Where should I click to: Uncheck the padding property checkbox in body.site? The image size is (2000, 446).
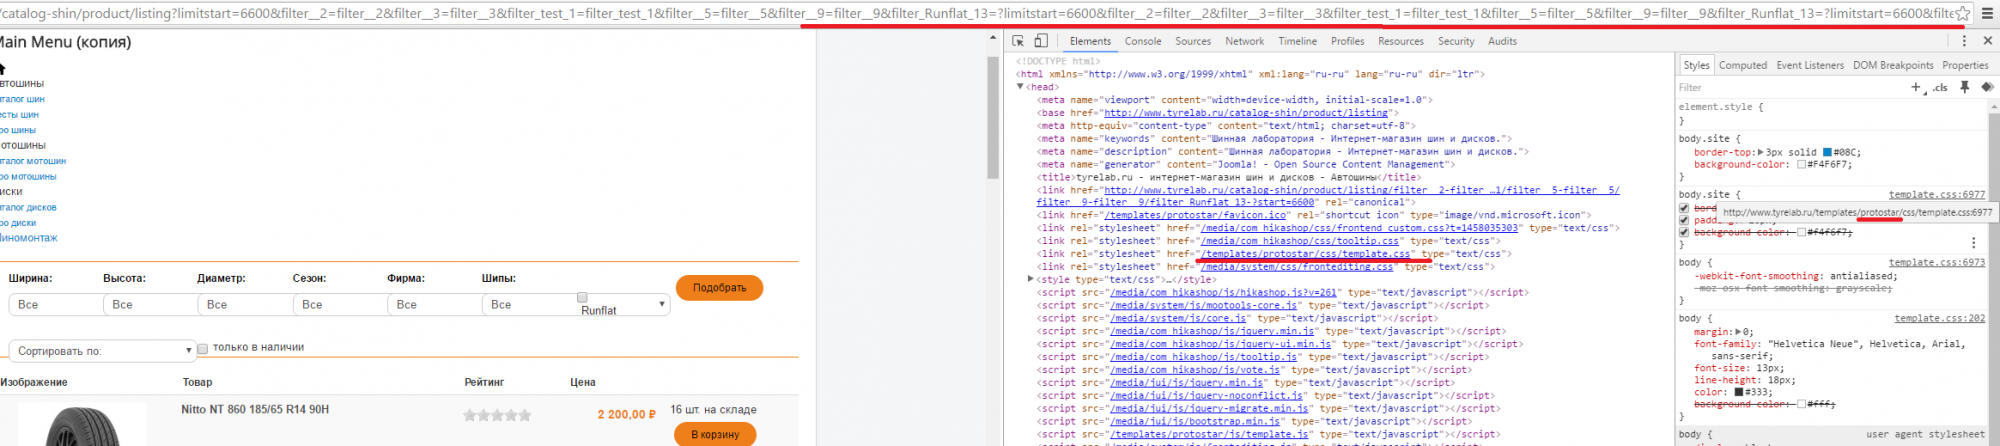[x=1684, y=220]
